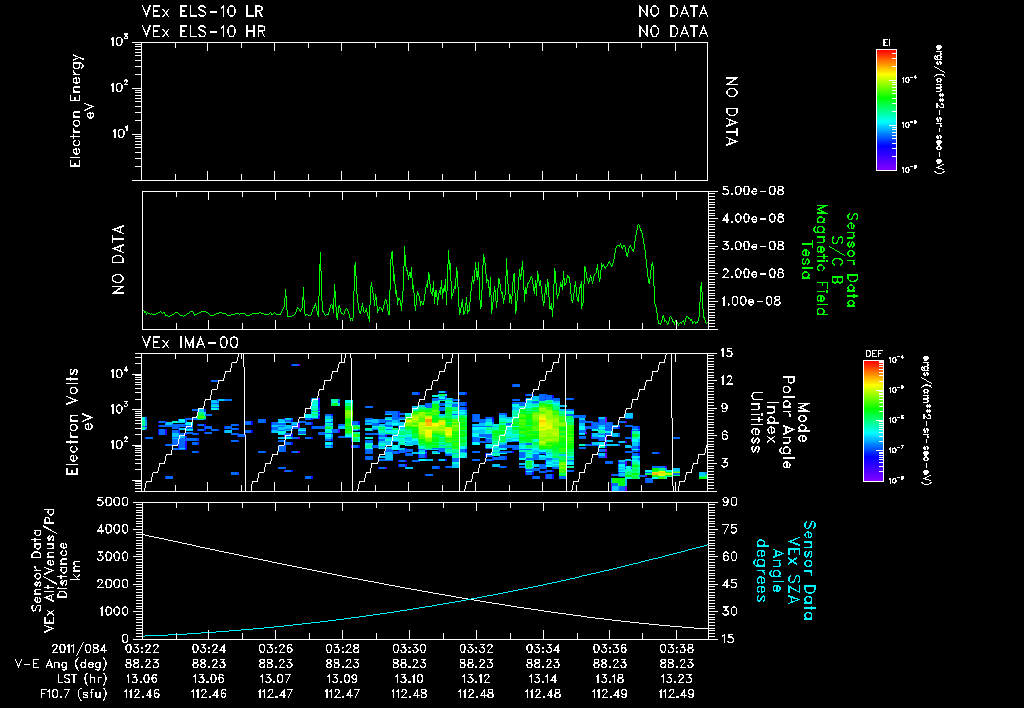This screenshot has height=708, width=1024.
Task: Click the 60 degree SZA tick label
Action: 729,556
